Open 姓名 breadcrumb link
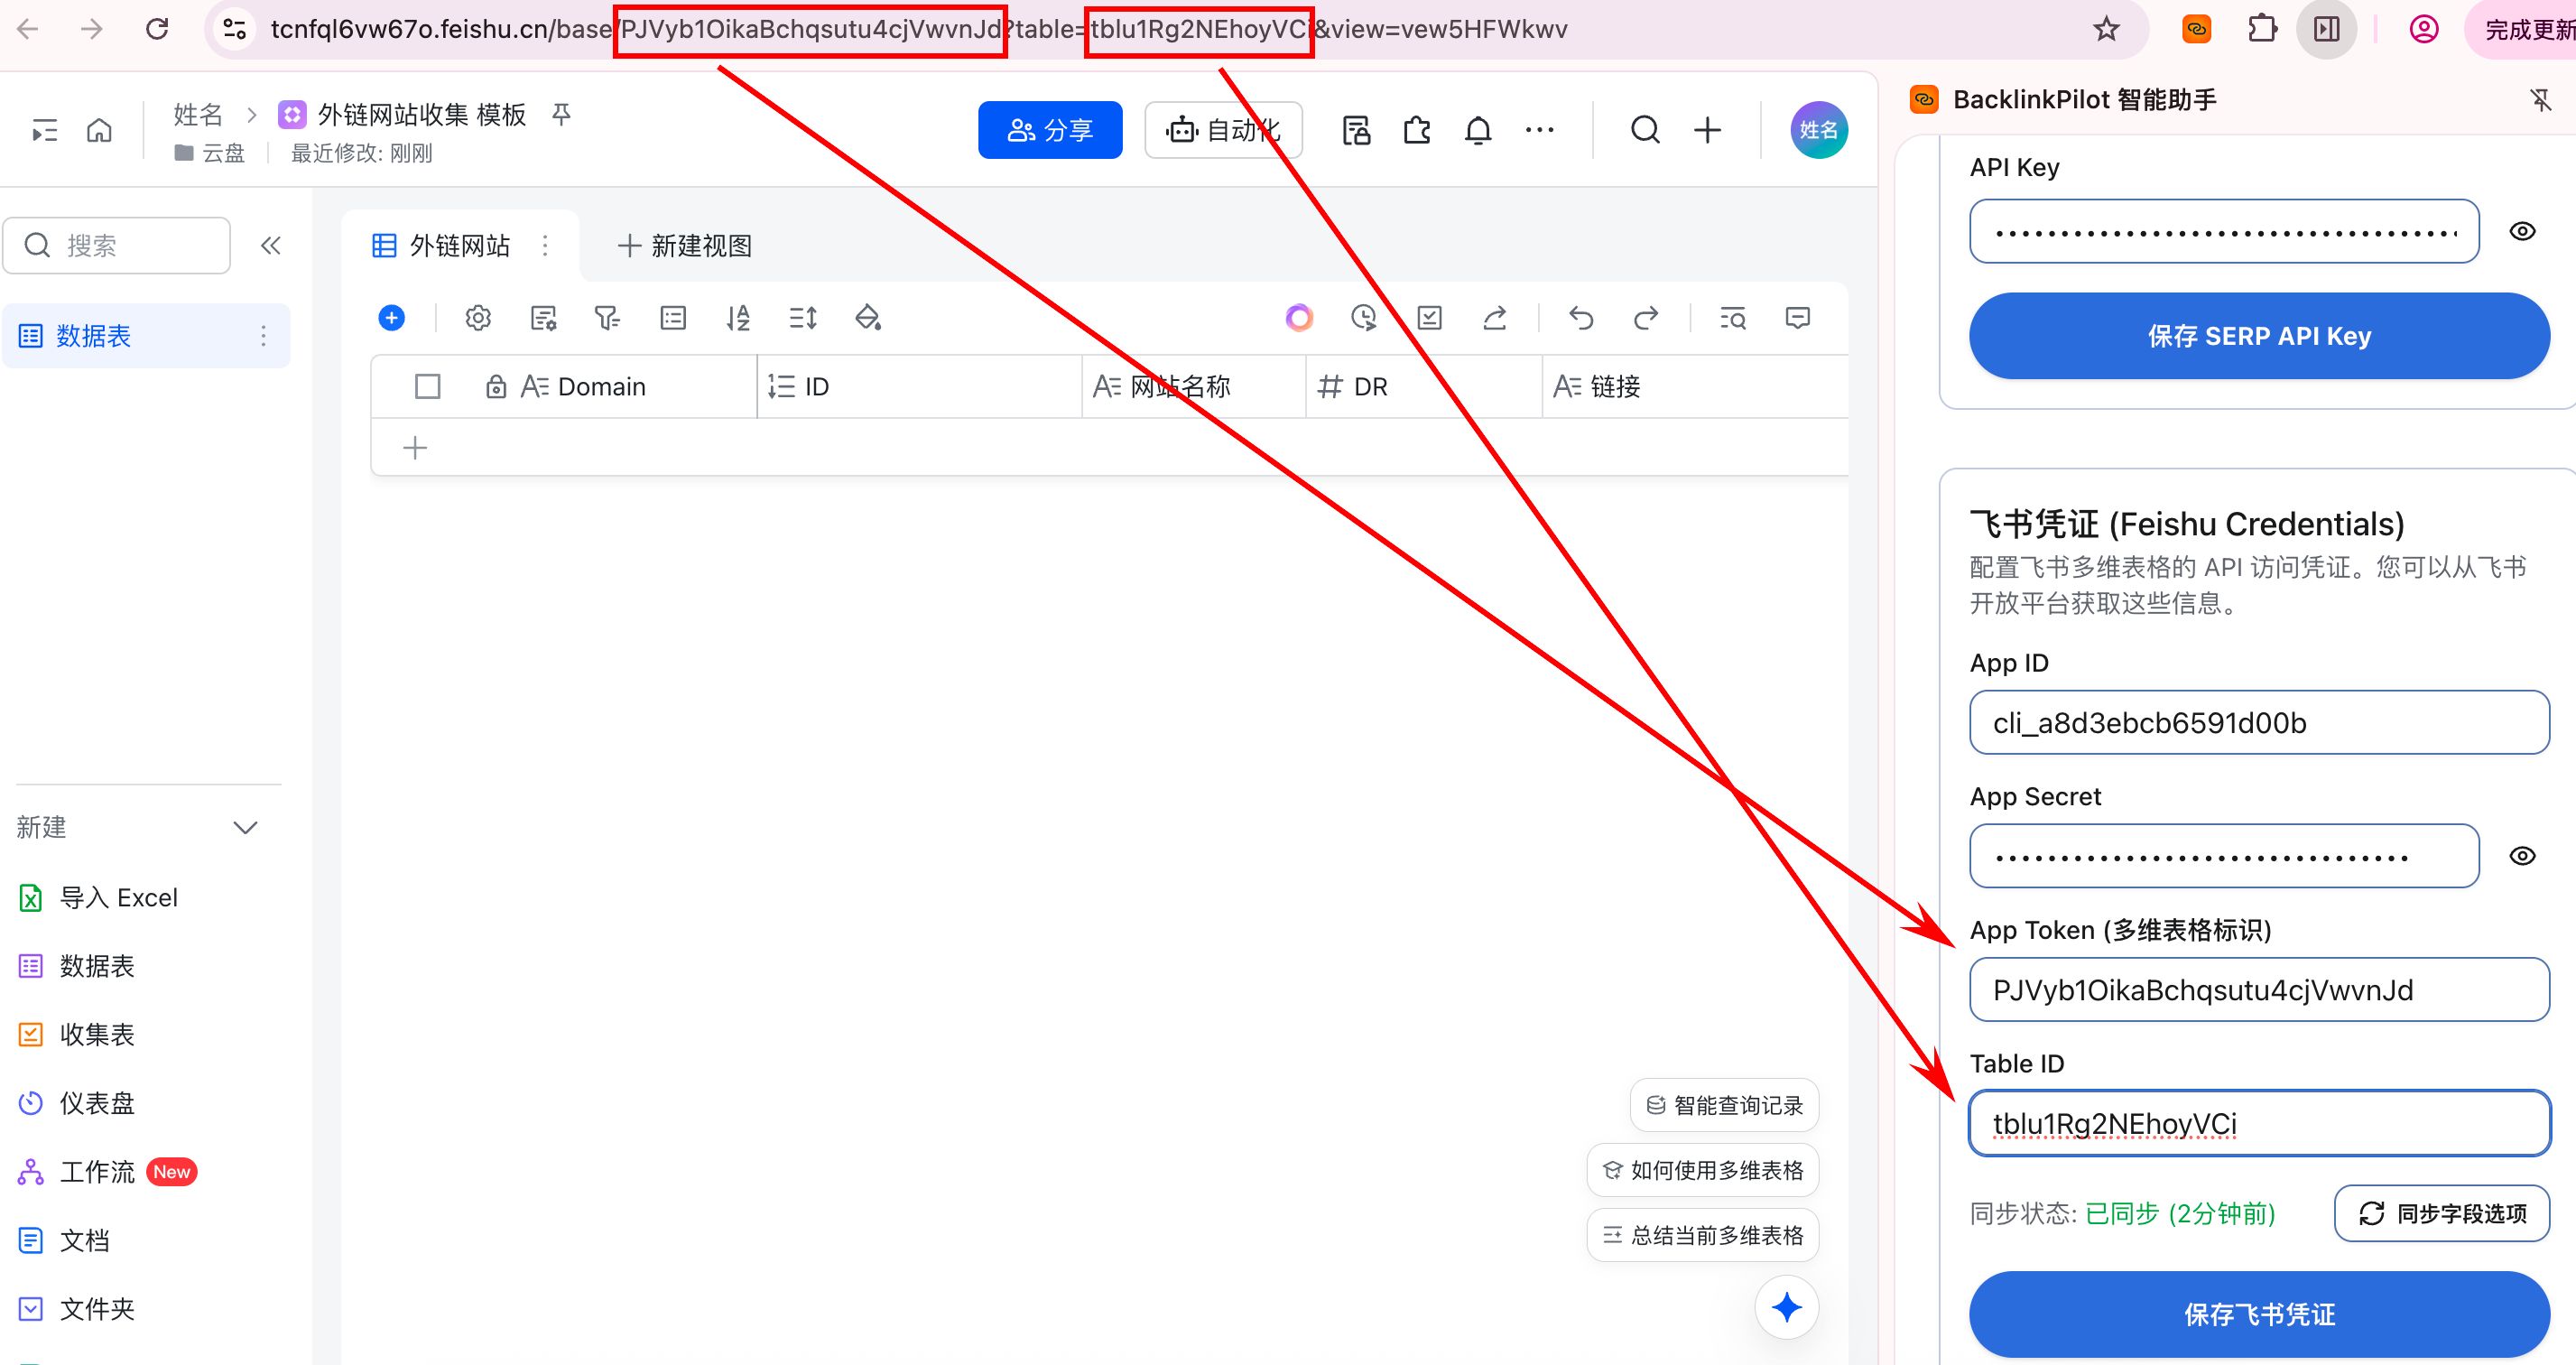2576x1365 pixels. pyautogui.click(x=198, y=114)
